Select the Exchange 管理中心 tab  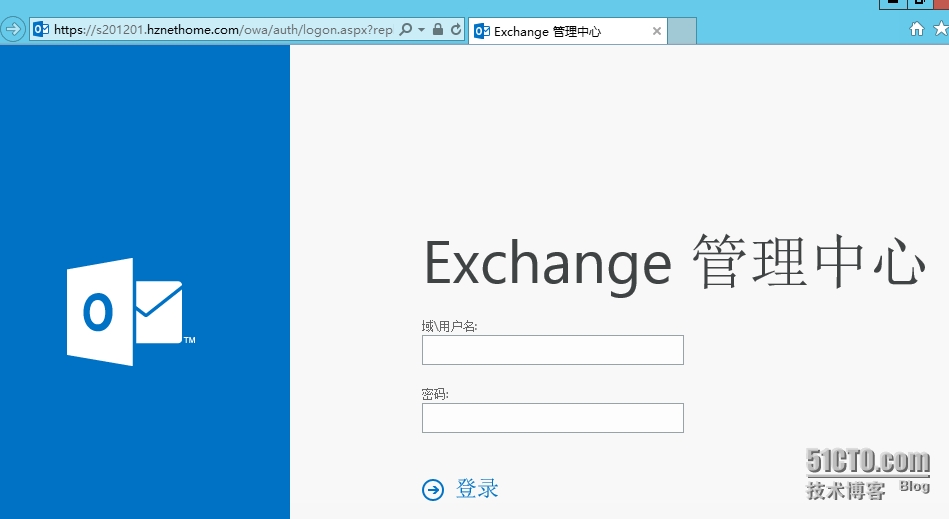568,31
